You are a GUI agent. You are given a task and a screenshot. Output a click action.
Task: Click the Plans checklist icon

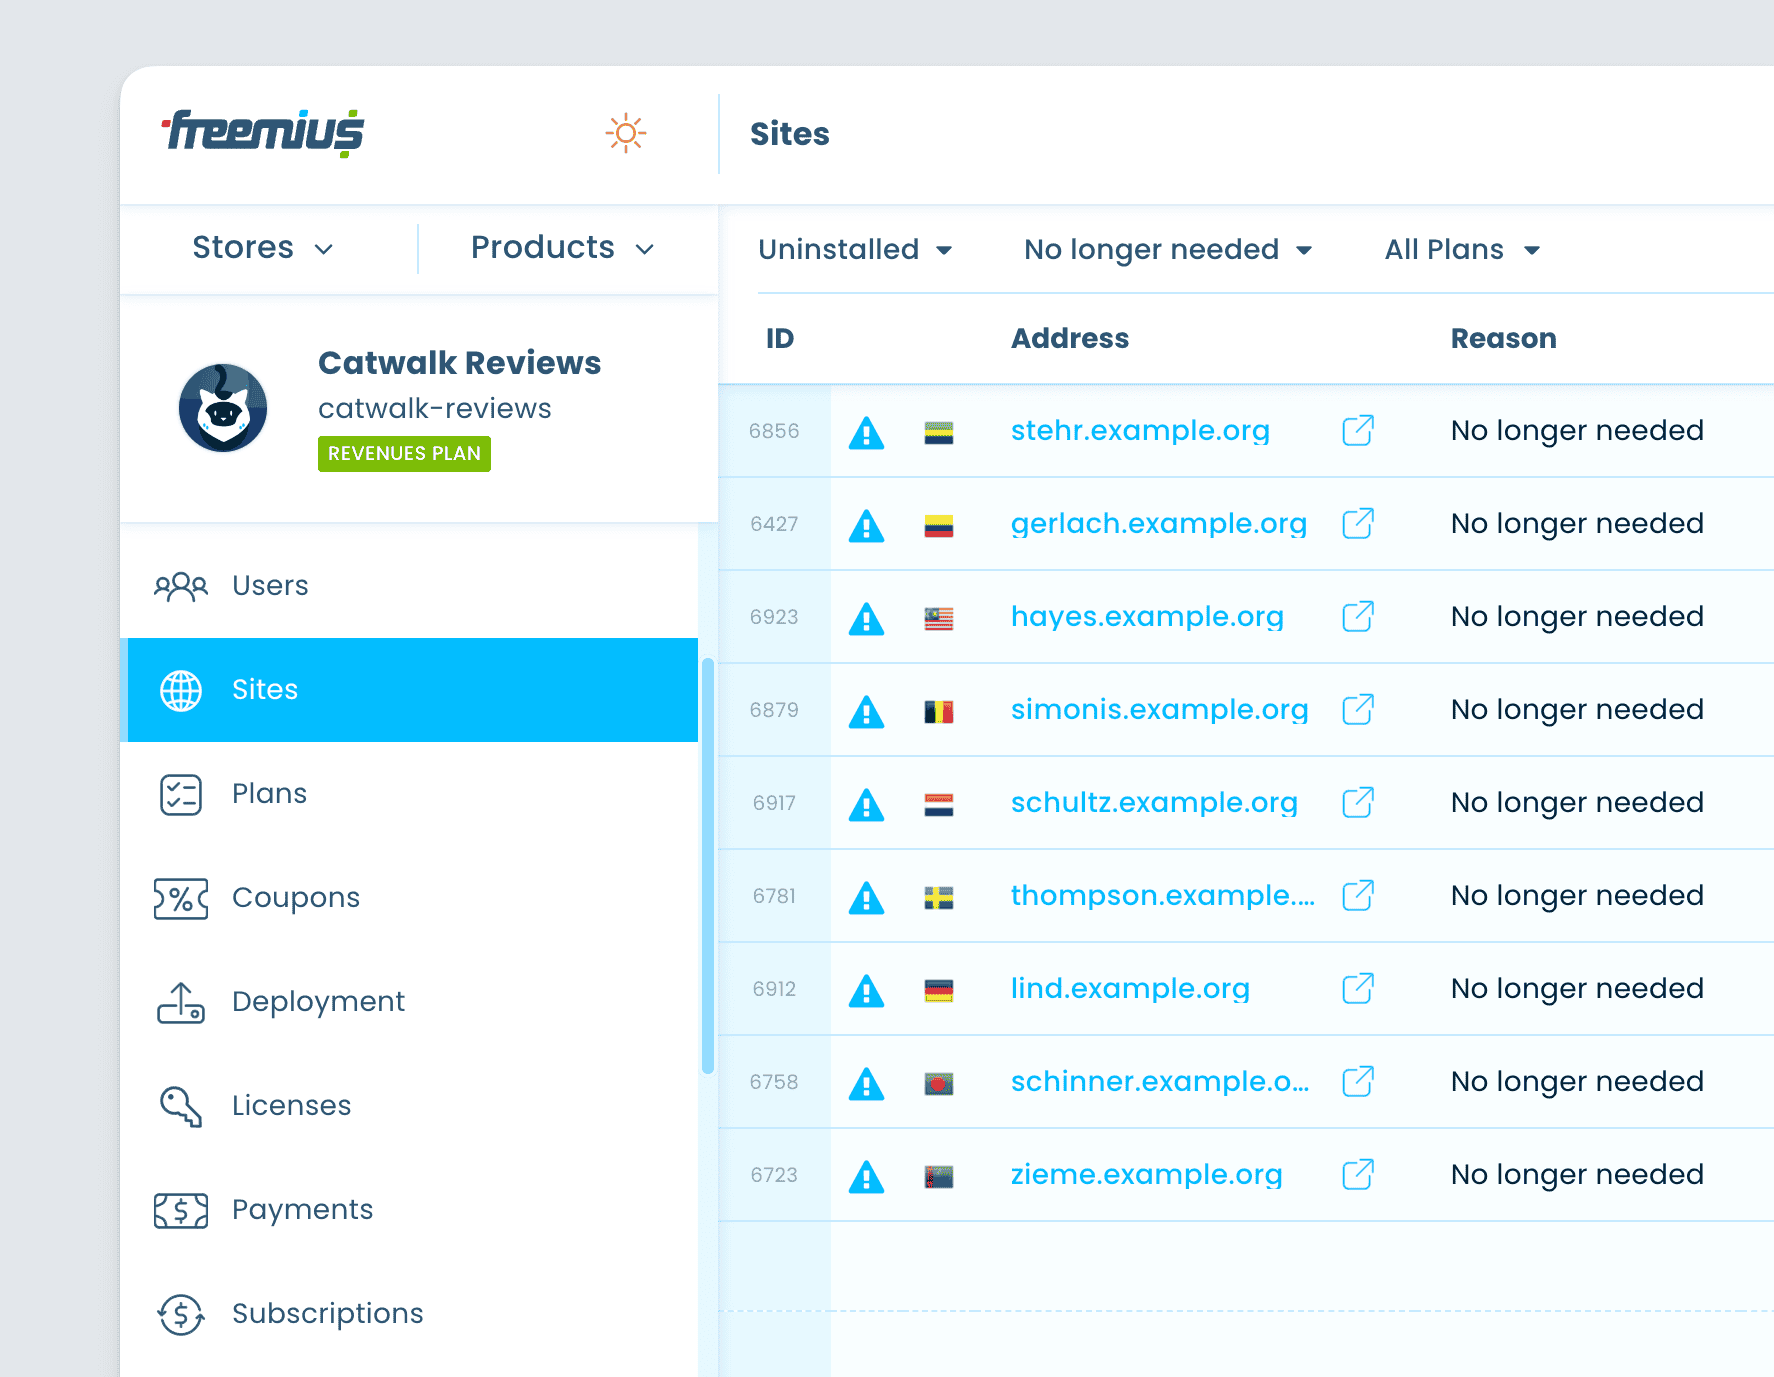click(181, 795)
